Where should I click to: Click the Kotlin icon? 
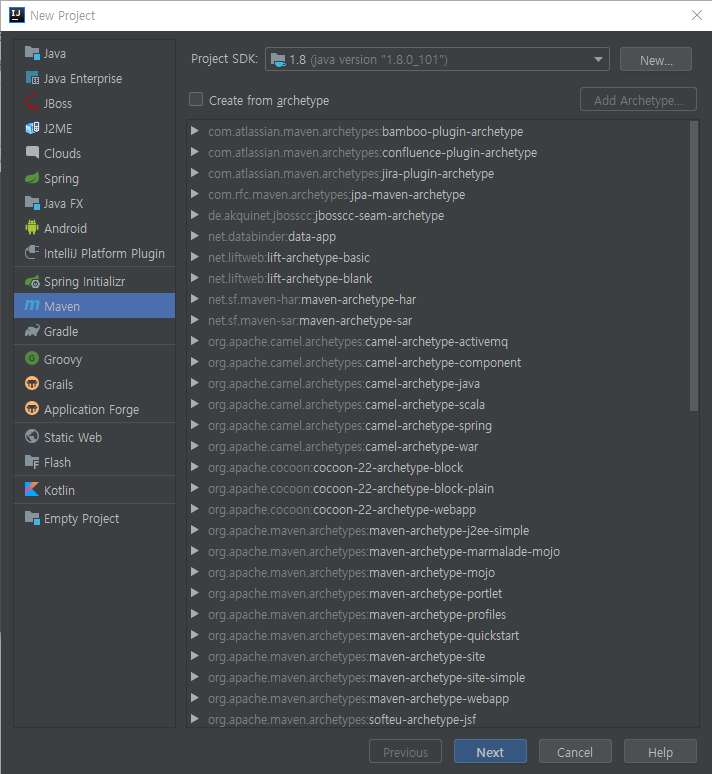32,490
